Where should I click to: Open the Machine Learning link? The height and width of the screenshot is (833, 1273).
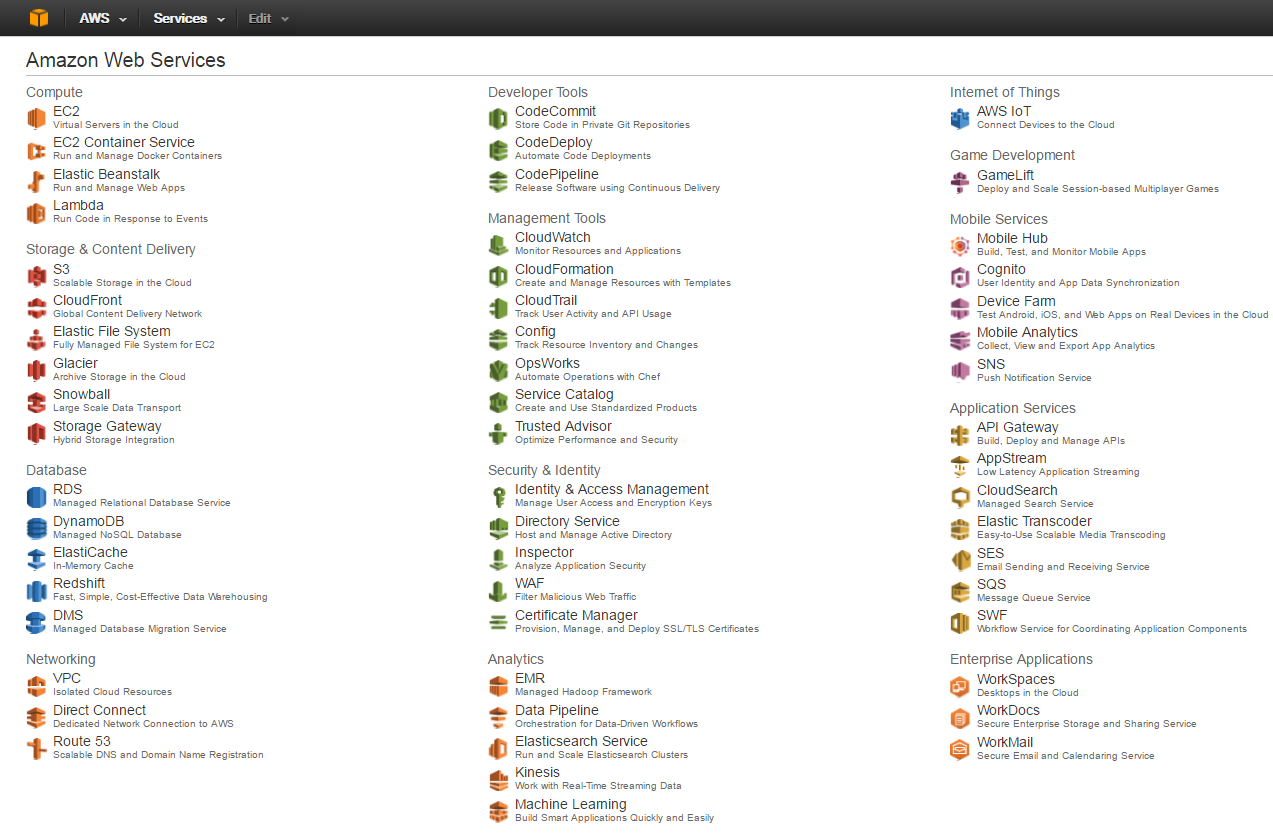(570, 804)
